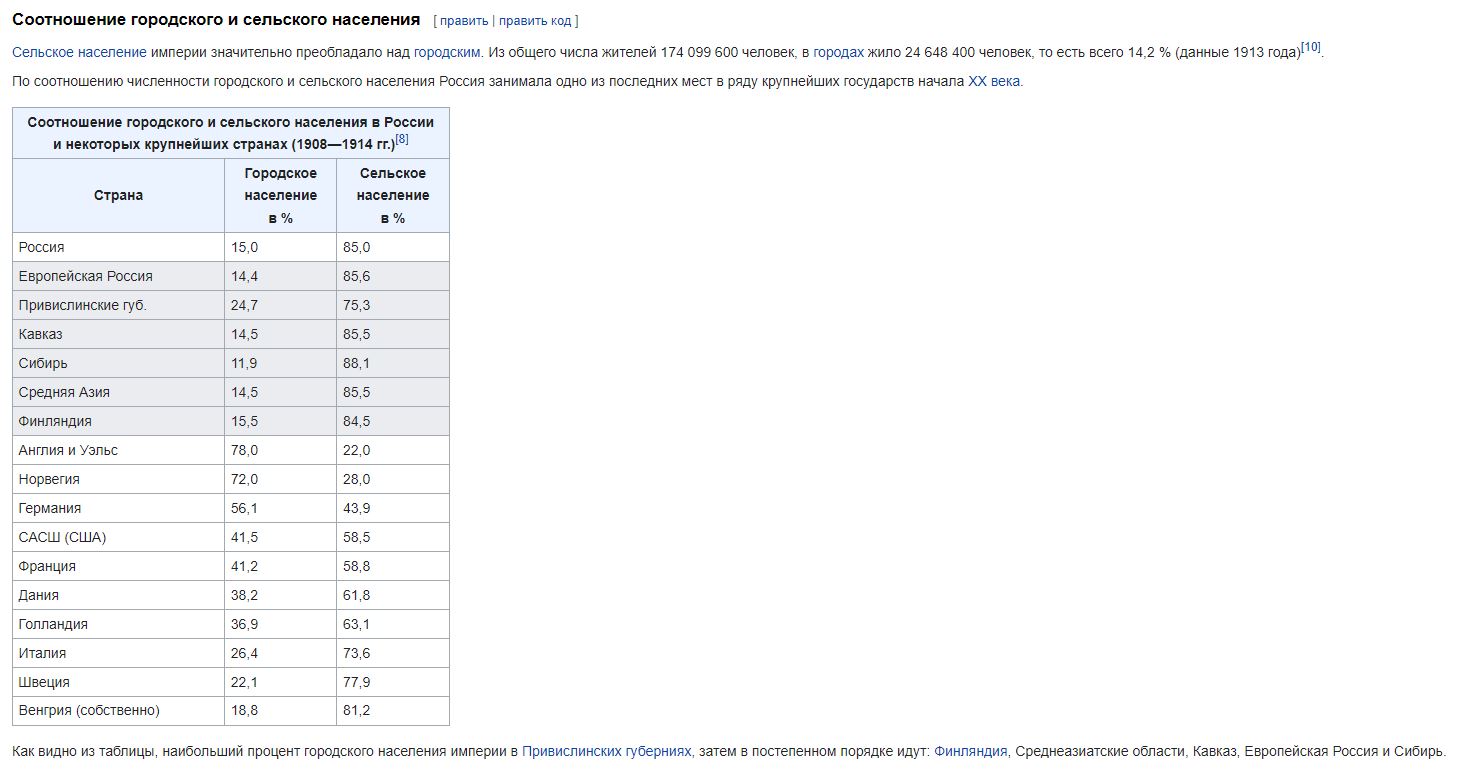The width and height of the screenshot is (1473, 769).
Task: Select the 'Голландия' row label
Action: [53, 624]
